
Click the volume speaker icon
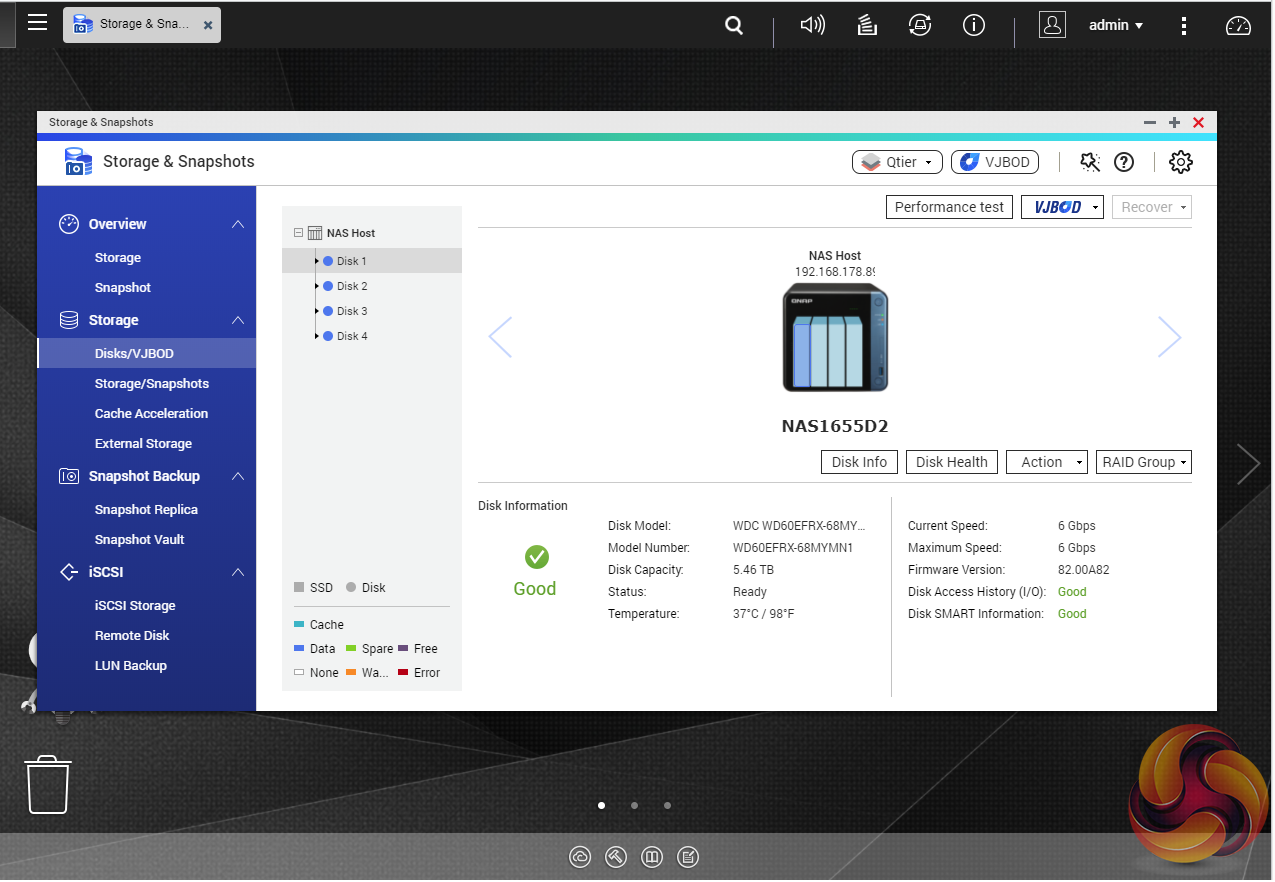[x=812, y=26]
